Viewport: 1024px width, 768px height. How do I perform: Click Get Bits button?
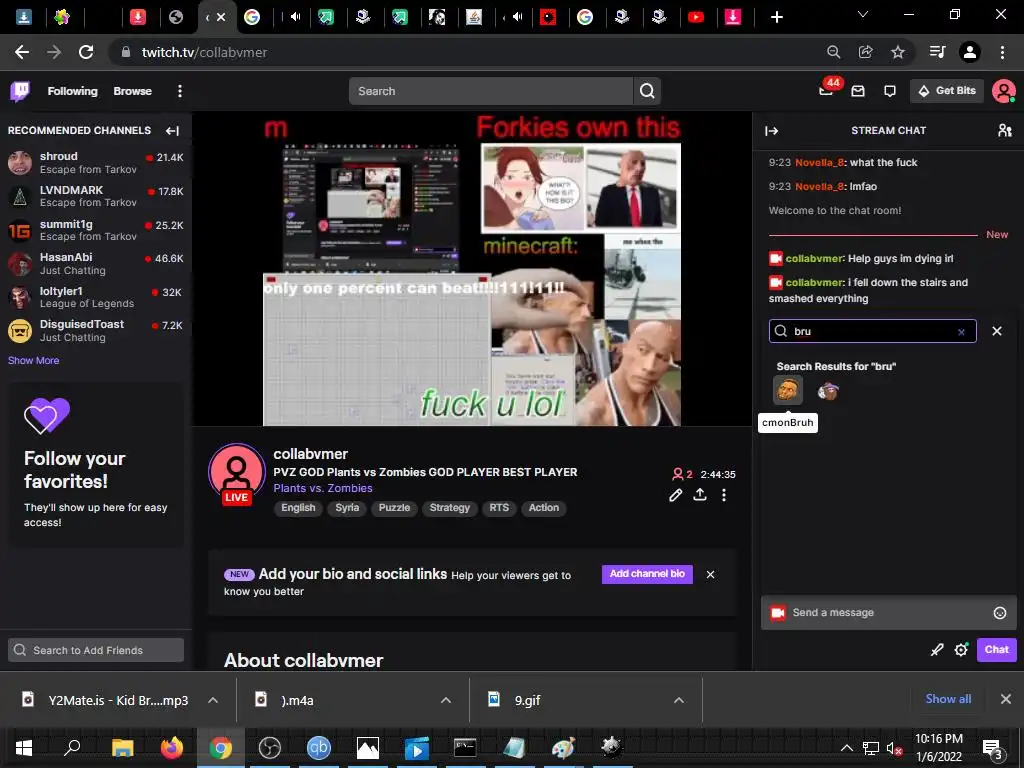coord(947,91)
